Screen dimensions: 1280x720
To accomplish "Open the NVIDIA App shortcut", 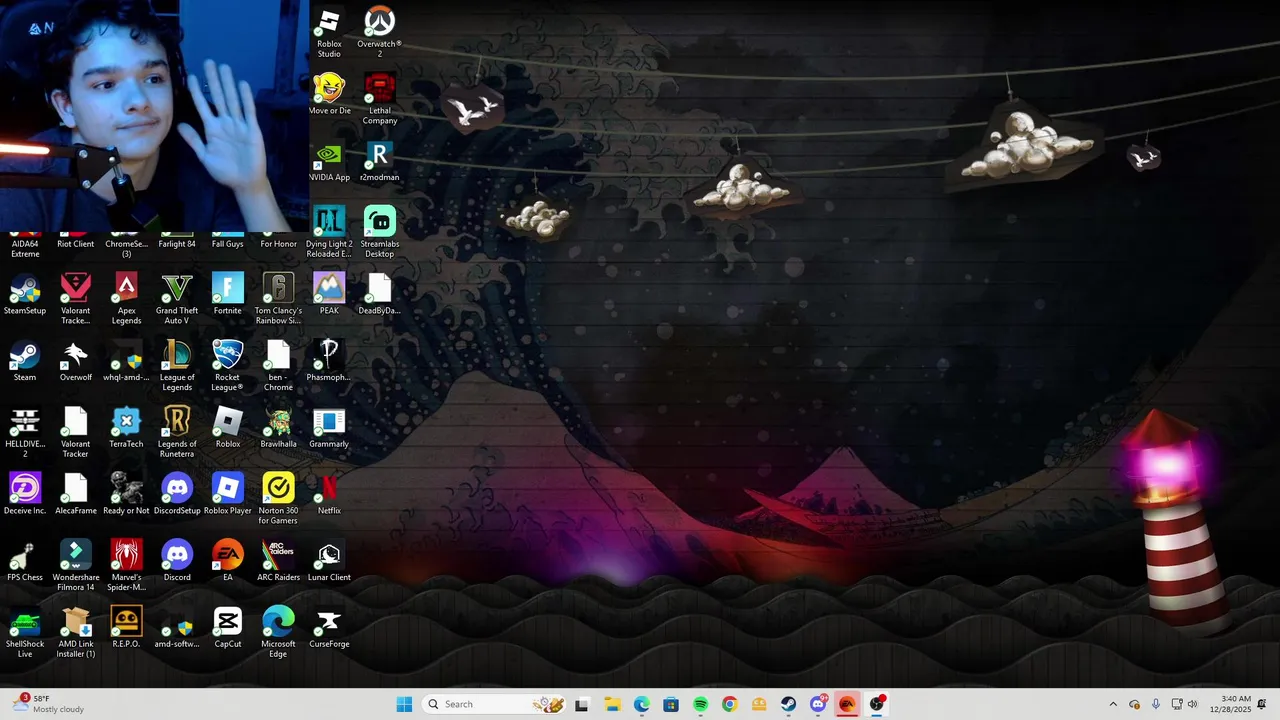I will point(329,161).
